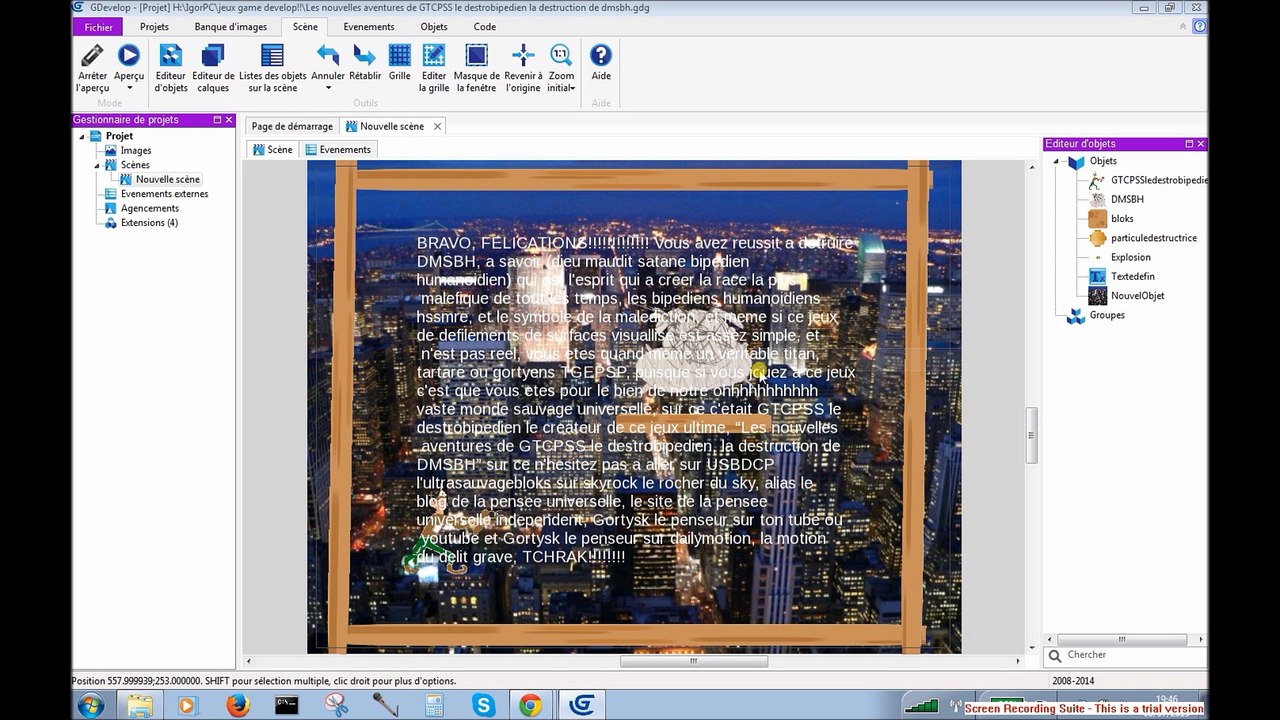The image size is (1280, 720).
Task: Open Google Chrome from the taskbar
Action: (530, 705)
